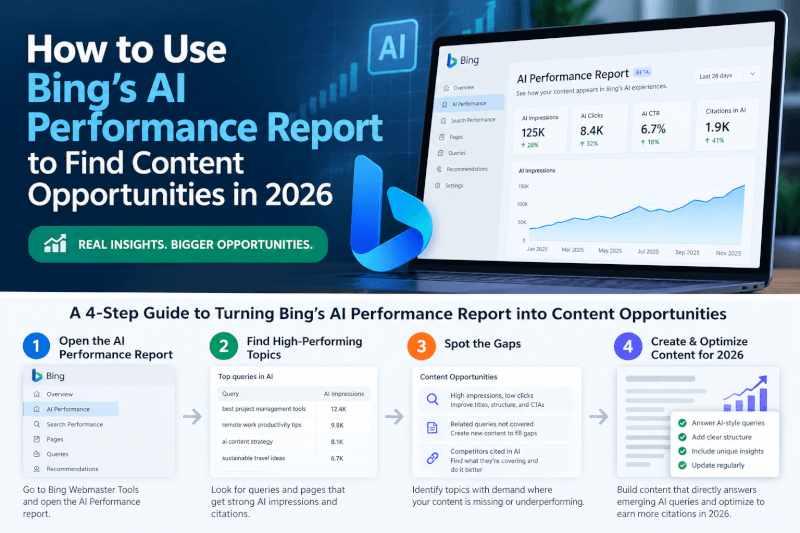The width and height of the screenshot is (800, 533).
Task: Click the Content Opportunities heading
Action: point(458,377)
